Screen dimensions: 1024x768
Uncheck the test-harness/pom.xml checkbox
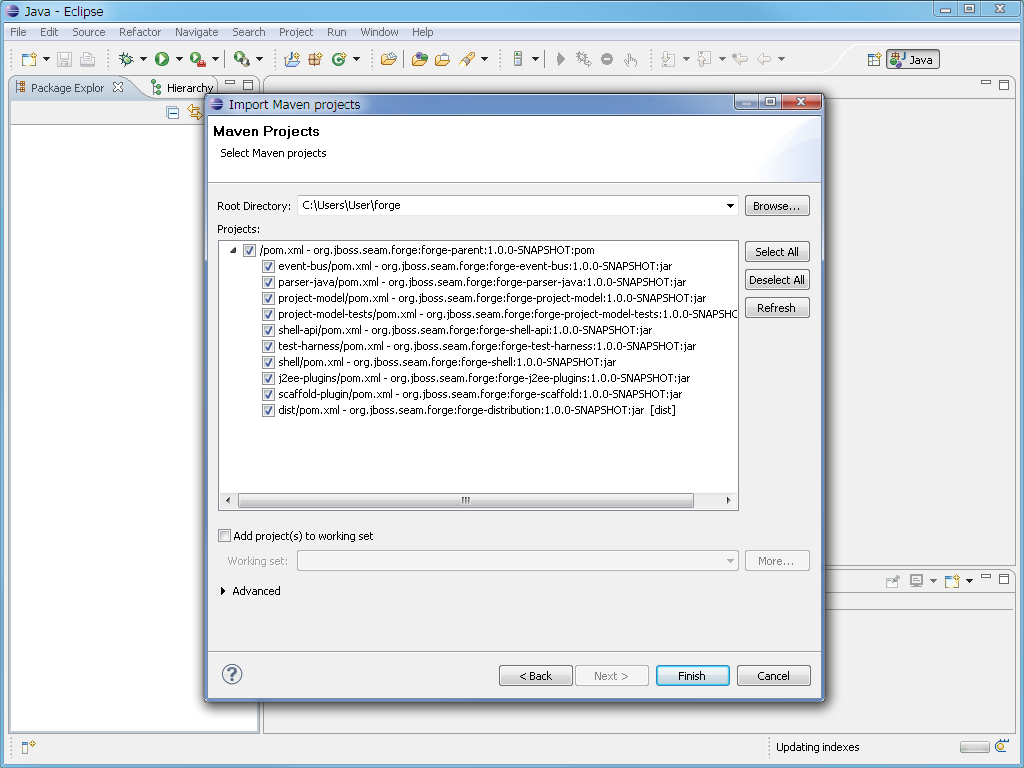pos(268,346)
